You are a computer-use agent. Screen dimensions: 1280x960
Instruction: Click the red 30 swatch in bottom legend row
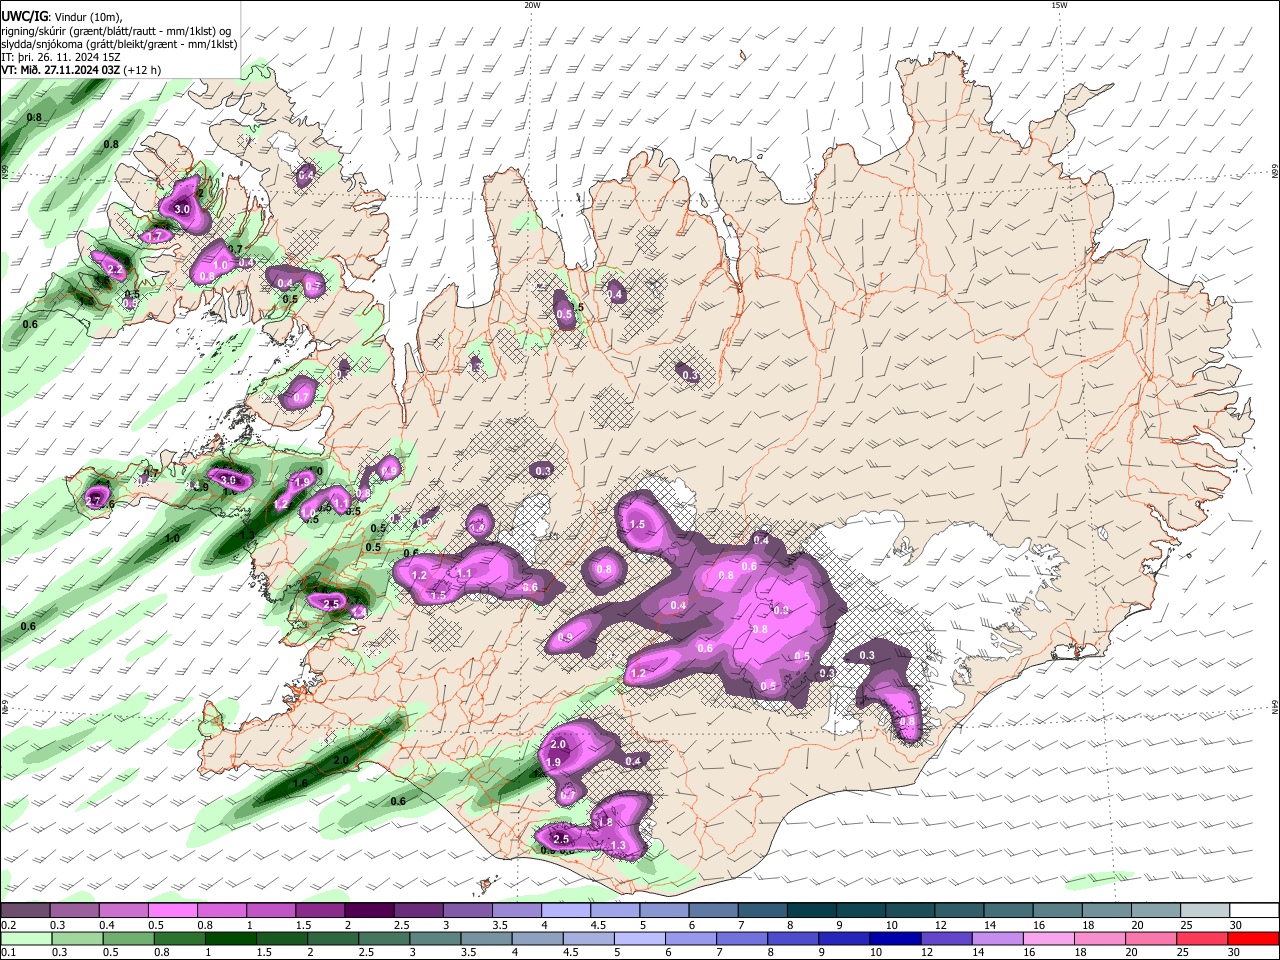[1254, 938]
